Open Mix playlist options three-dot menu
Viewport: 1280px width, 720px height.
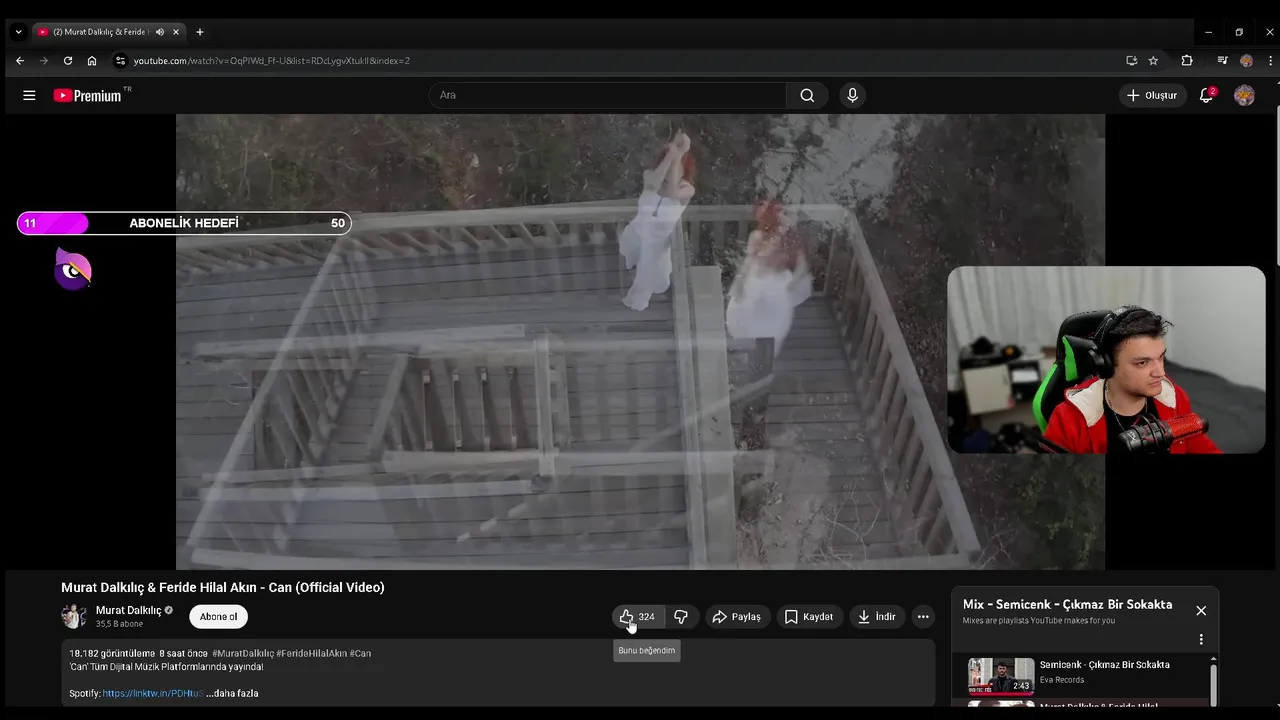pyautogui.click(x=1201, y=639)
